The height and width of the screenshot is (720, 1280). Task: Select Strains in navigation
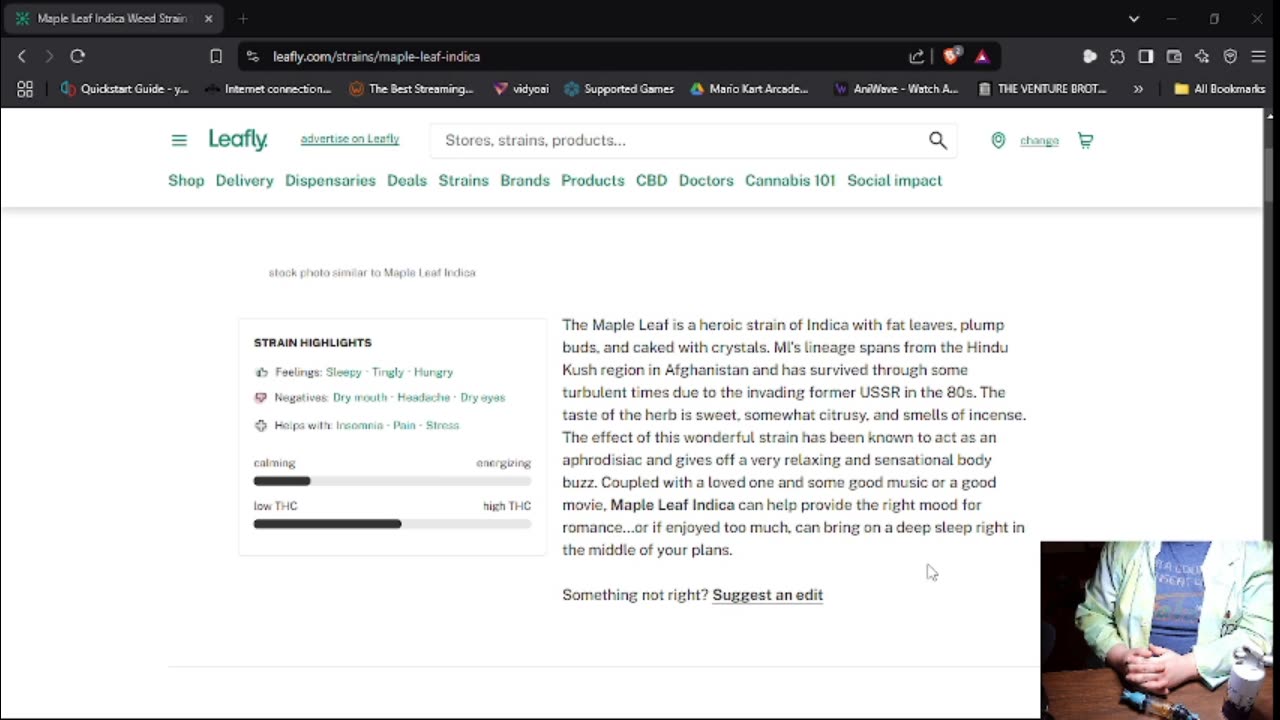coord(463,180)
